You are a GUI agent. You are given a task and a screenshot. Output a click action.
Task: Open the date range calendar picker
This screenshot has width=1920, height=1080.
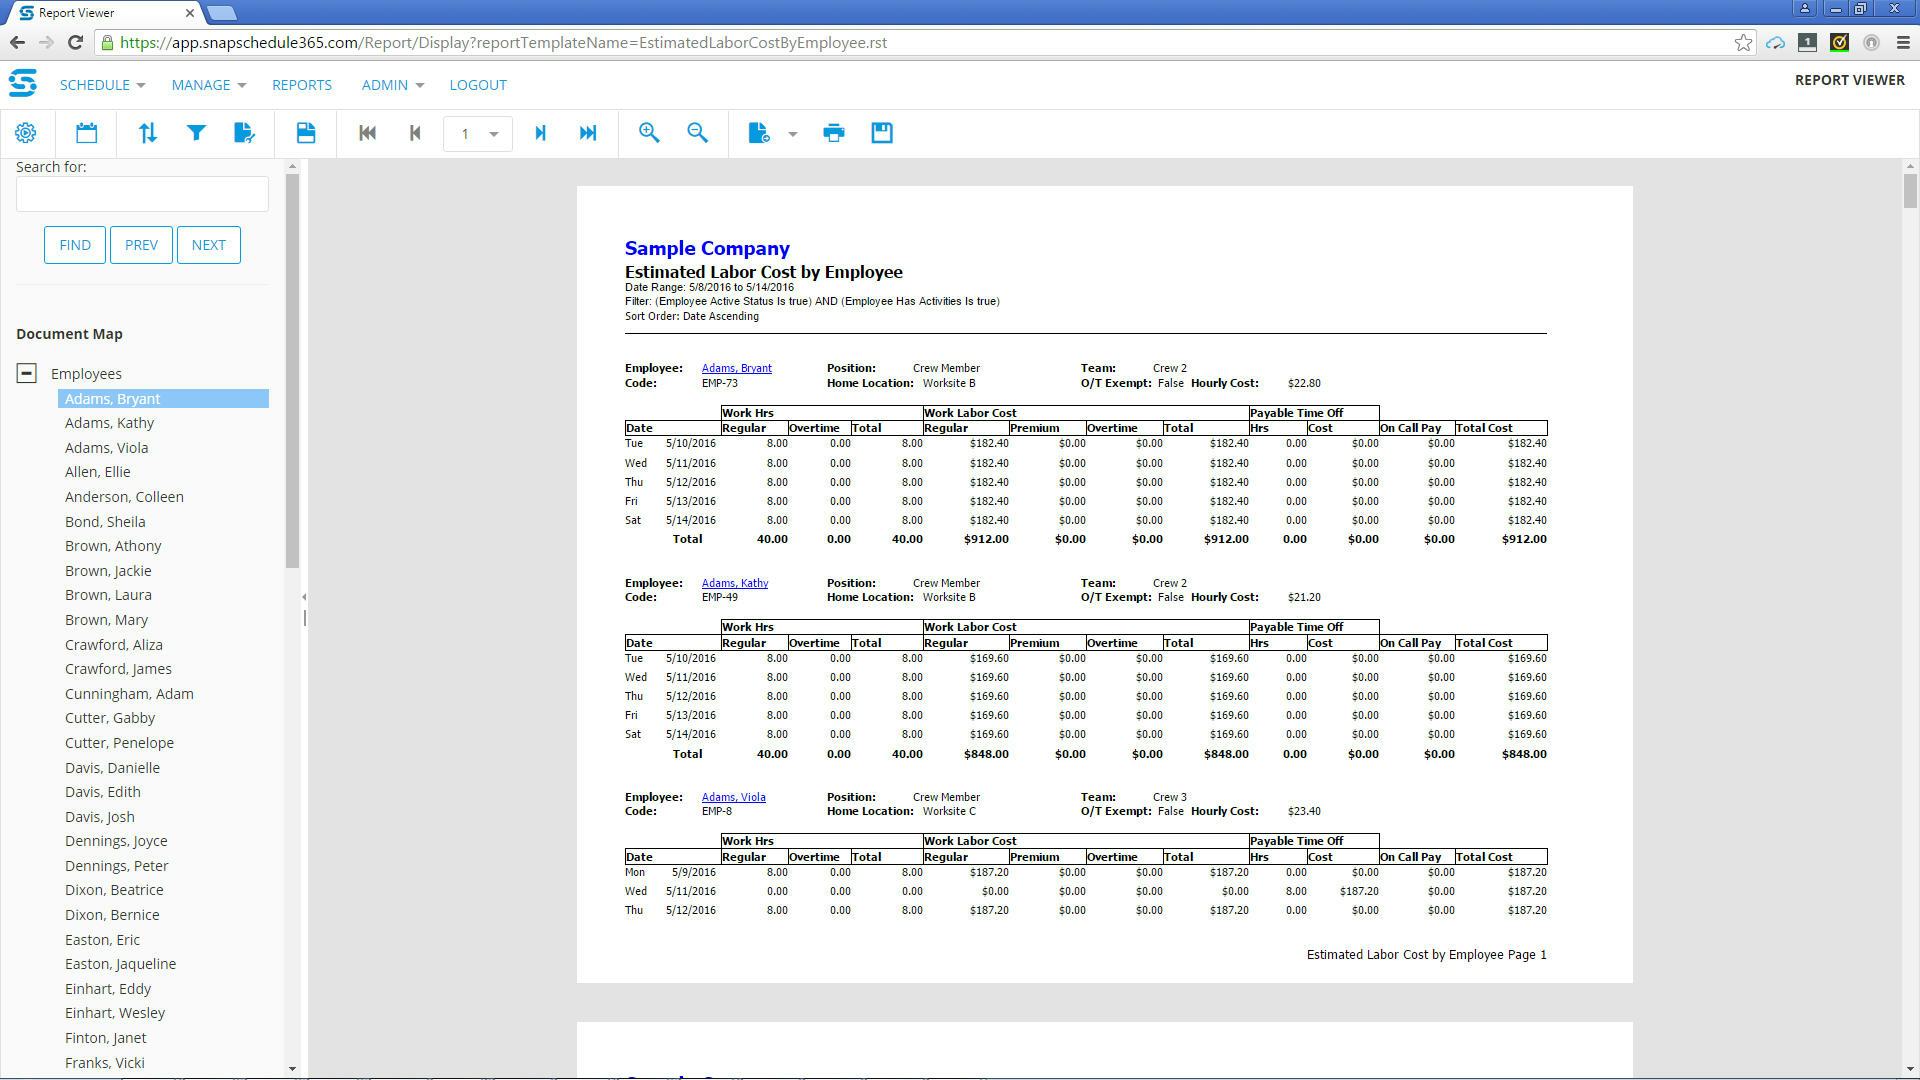pyautogui.click(x=86, y=132)
